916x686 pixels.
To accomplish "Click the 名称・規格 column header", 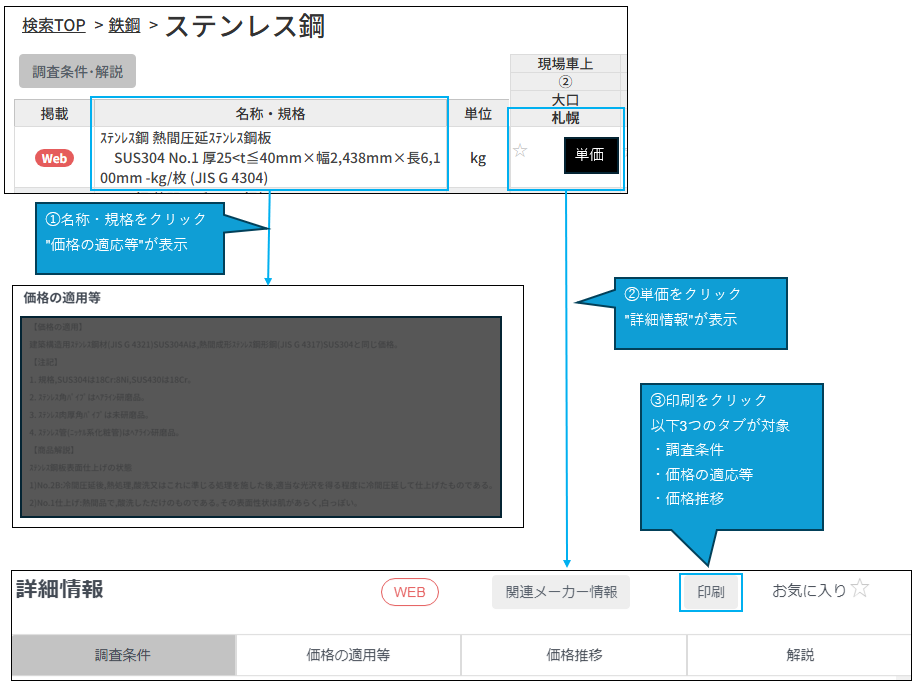I will [x=270, y=113].
